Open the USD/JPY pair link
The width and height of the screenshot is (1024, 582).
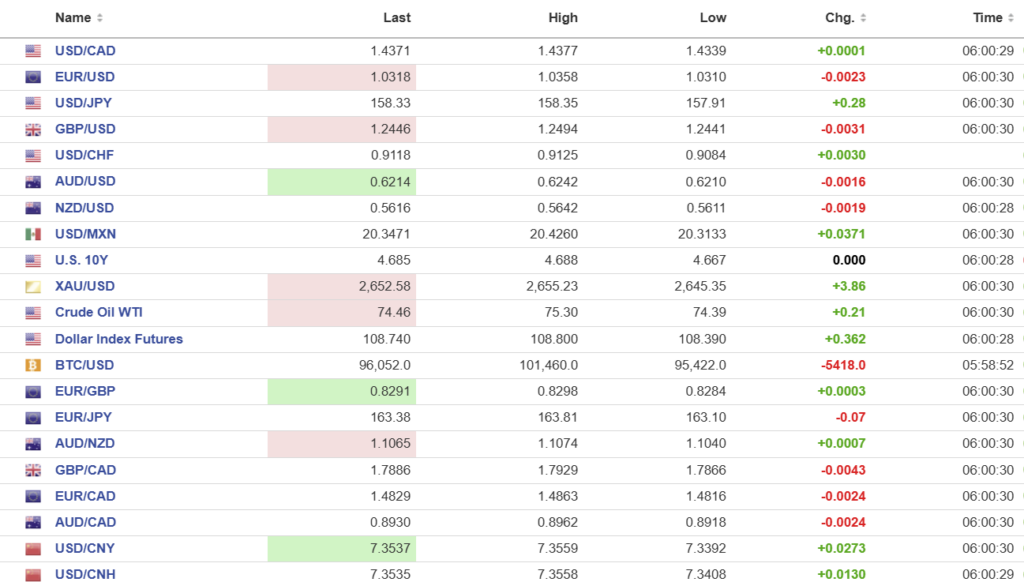click(84, 103)
